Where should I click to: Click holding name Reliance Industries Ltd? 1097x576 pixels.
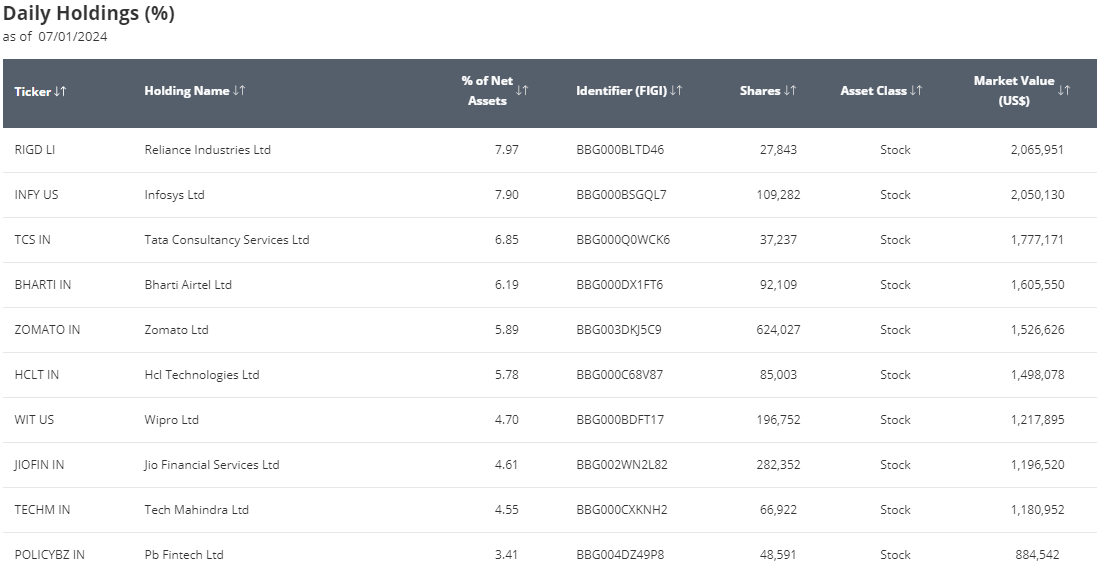[207, 150]
